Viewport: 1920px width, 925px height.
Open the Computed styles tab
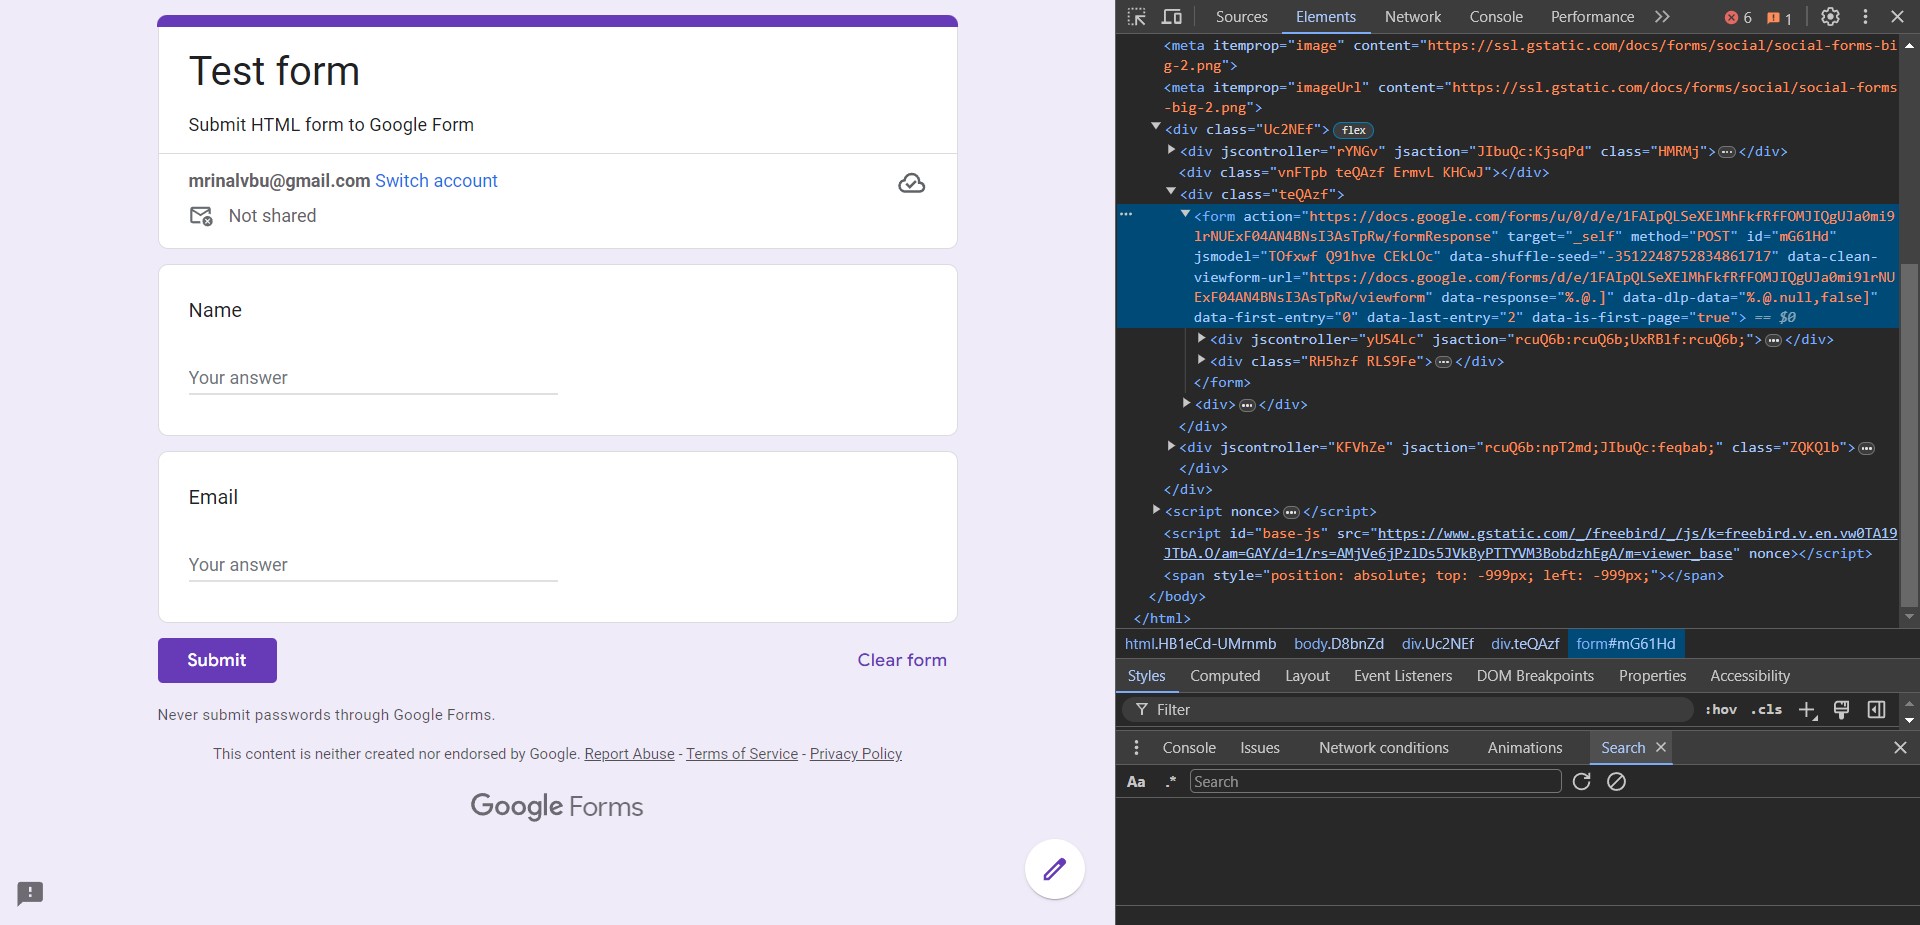point(1224,676)
